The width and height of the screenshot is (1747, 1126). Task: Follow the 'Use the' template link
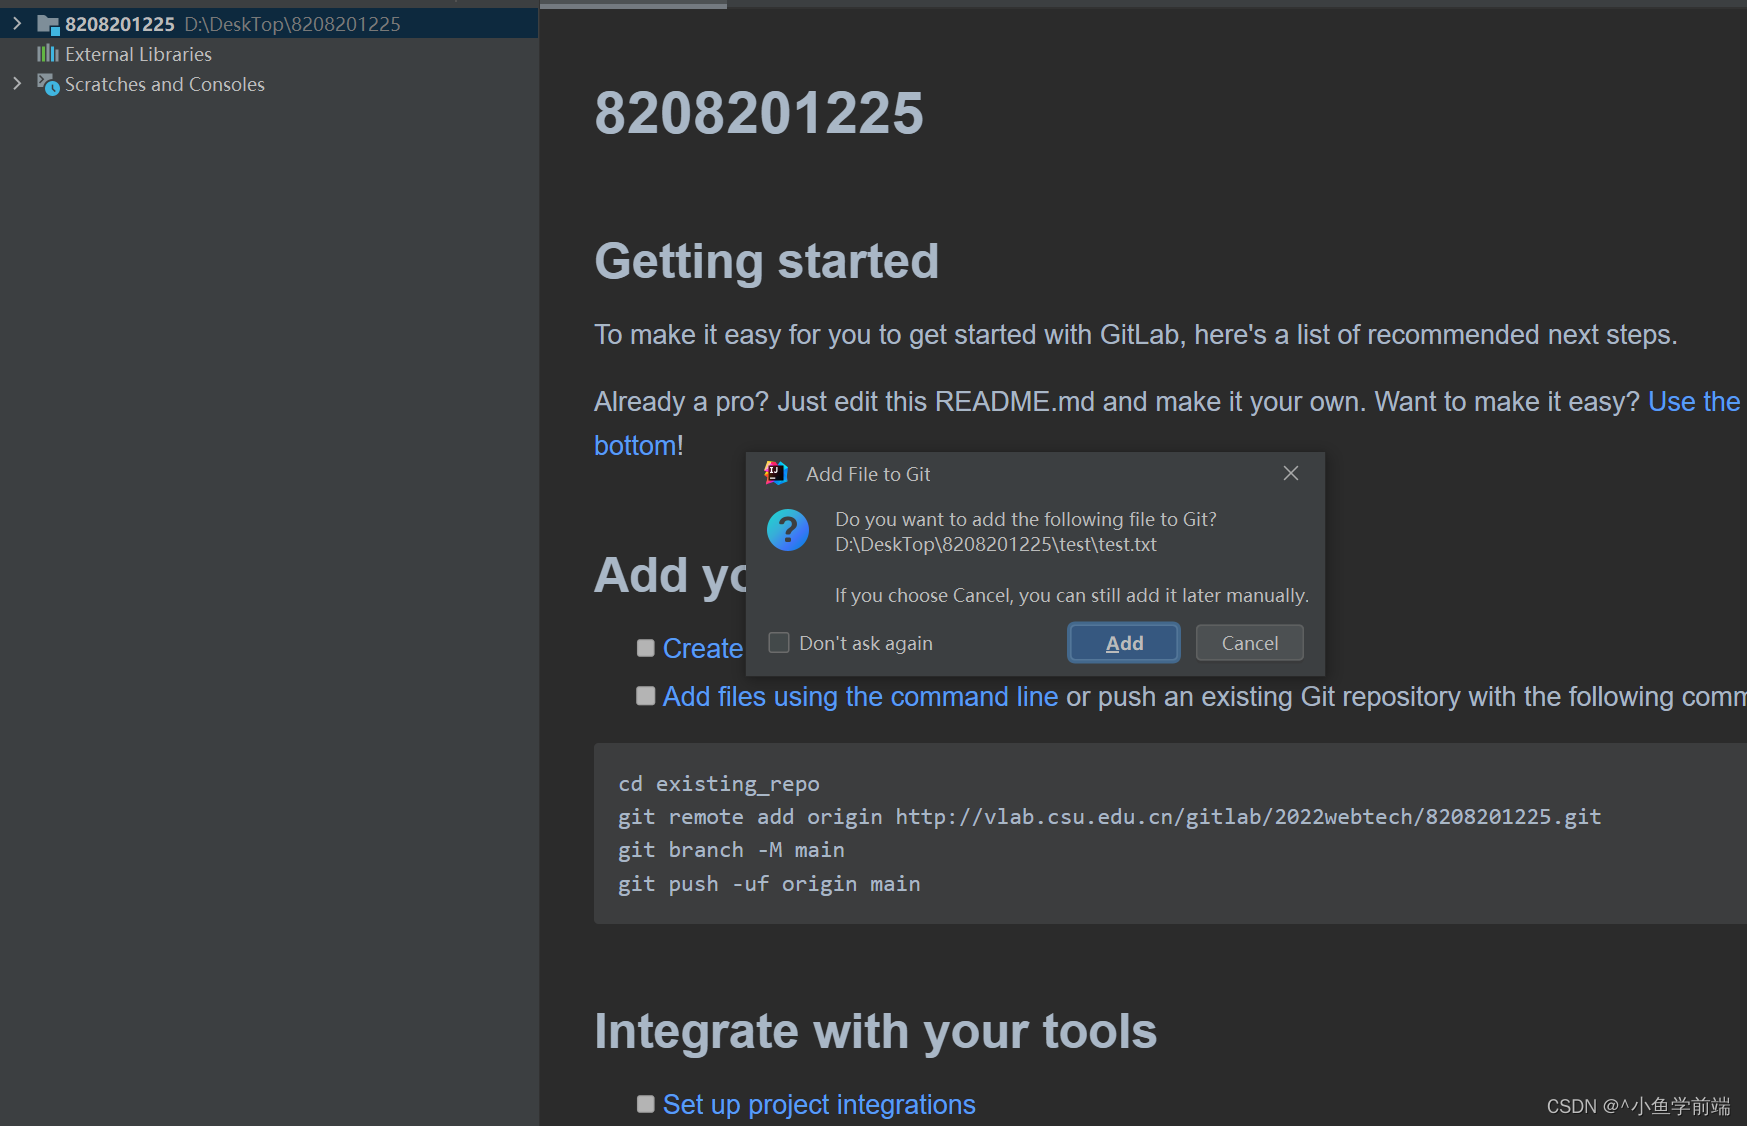coord(1694,401)
